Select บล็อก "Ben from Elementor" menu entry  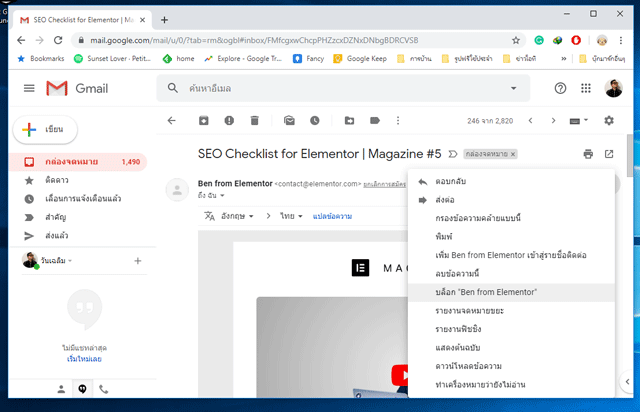pyautogui.click(x=511, y=292)
